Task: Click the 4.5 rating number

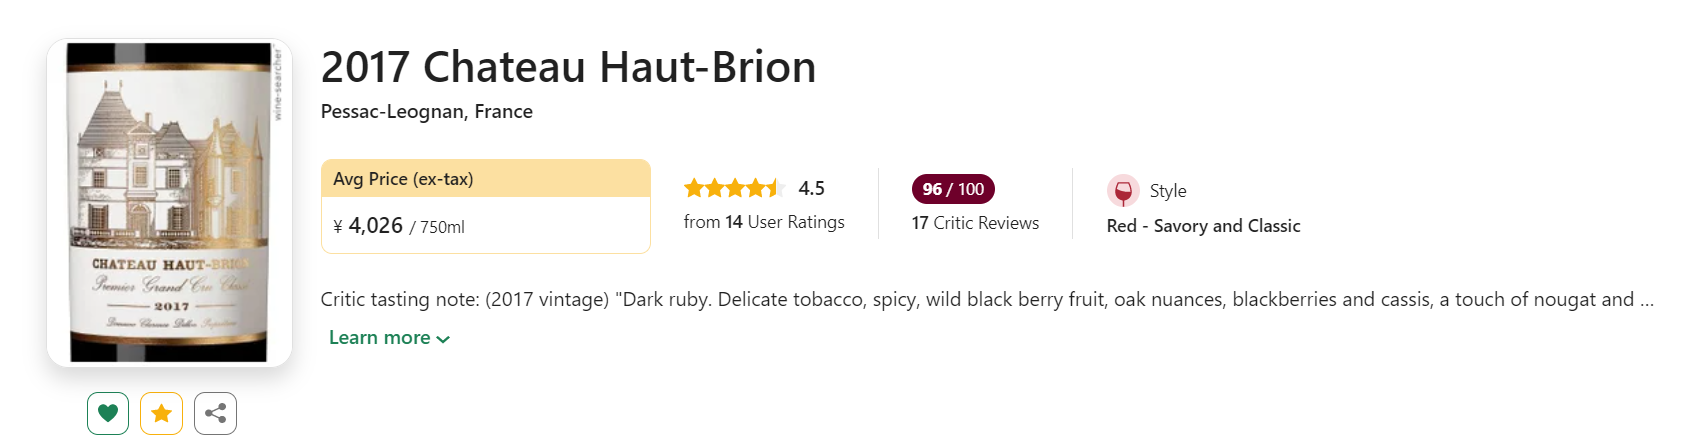Action: coord(811,188)
